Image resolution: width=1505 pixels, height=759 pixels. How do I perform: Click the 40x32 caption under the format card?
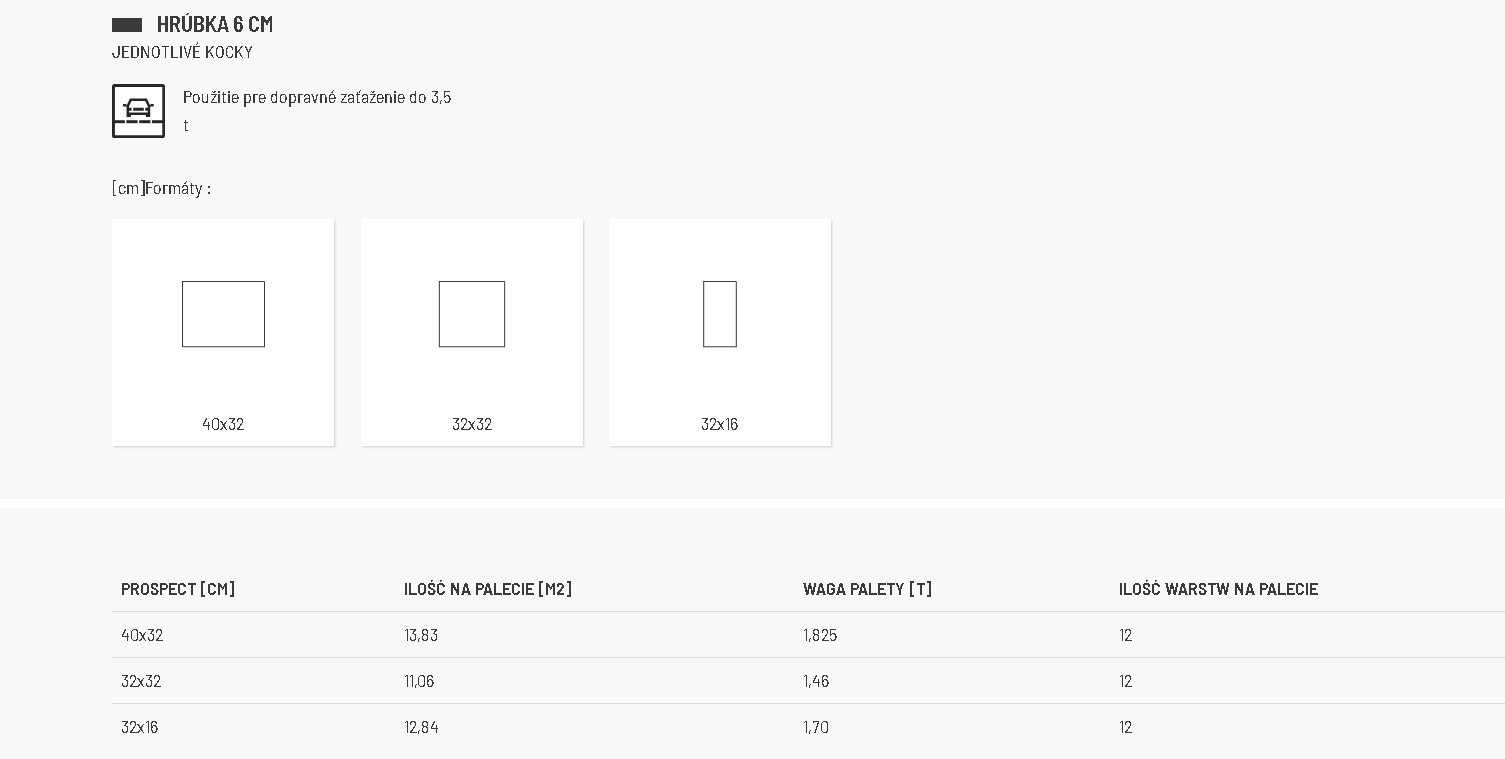pyautogui.click(x=223, y=424)
